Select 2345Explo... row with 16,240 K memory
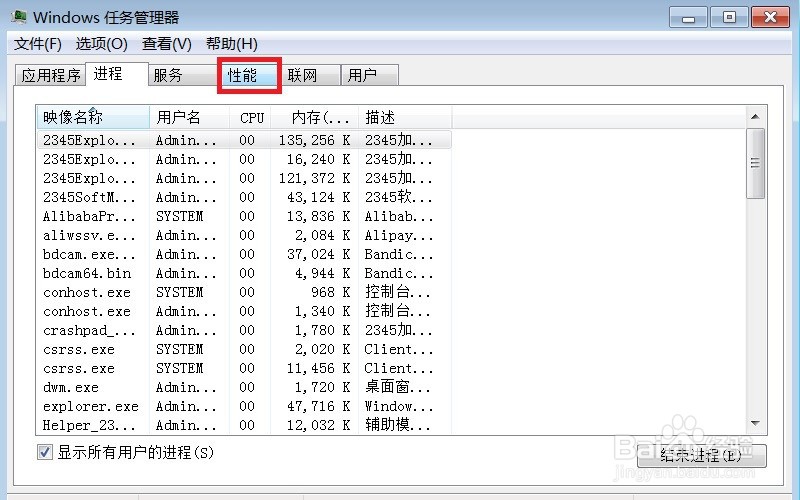The height and width of the screenshot is (500, 800). [x=244, y=159]
